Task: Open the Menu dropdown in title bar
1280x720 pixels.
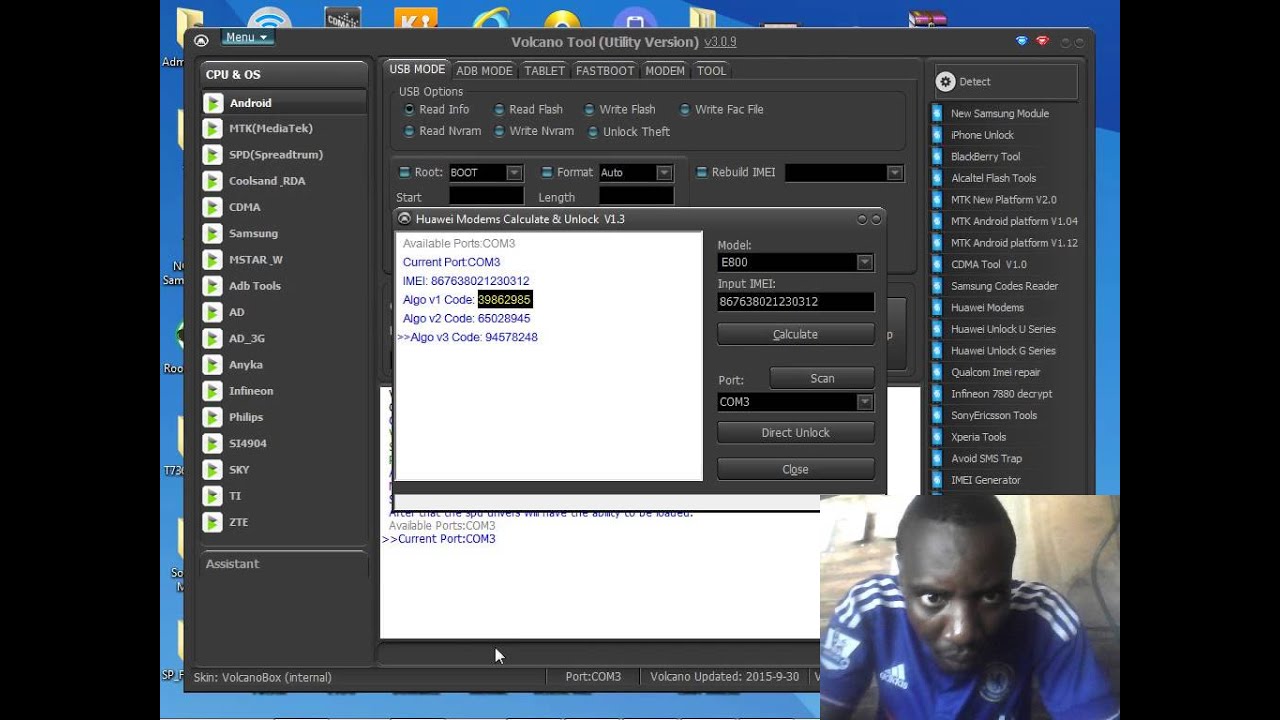Action: coord(246,37)
